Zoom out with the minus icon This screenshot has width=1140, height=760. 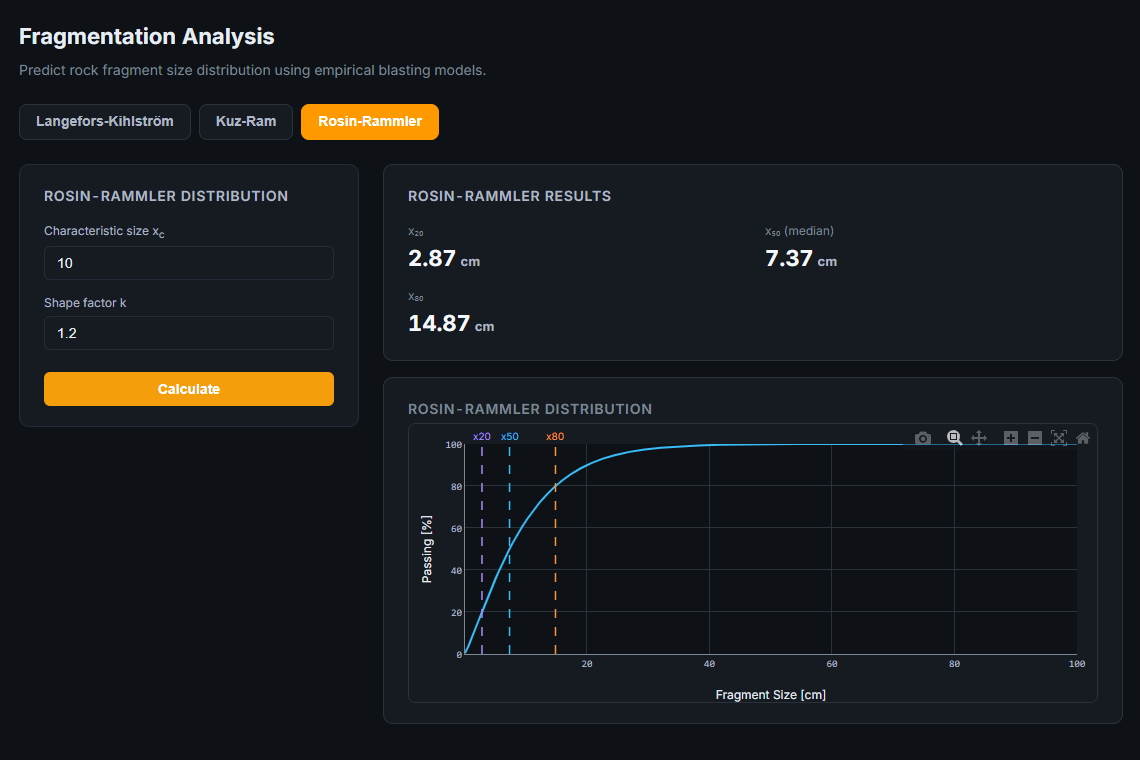1035,438
